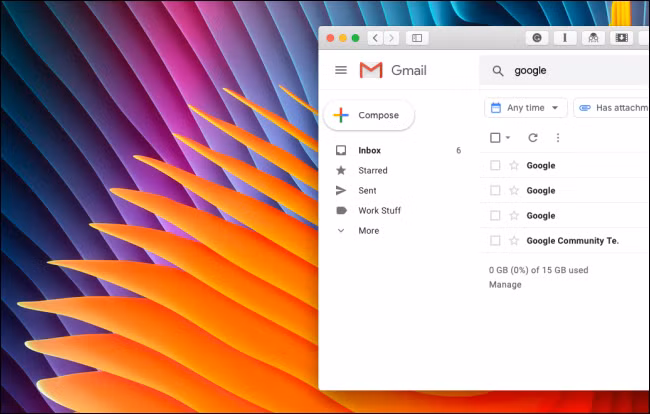Toggle the select-all checkbox
The image size is (650, 414).
(x=495, y=138)
